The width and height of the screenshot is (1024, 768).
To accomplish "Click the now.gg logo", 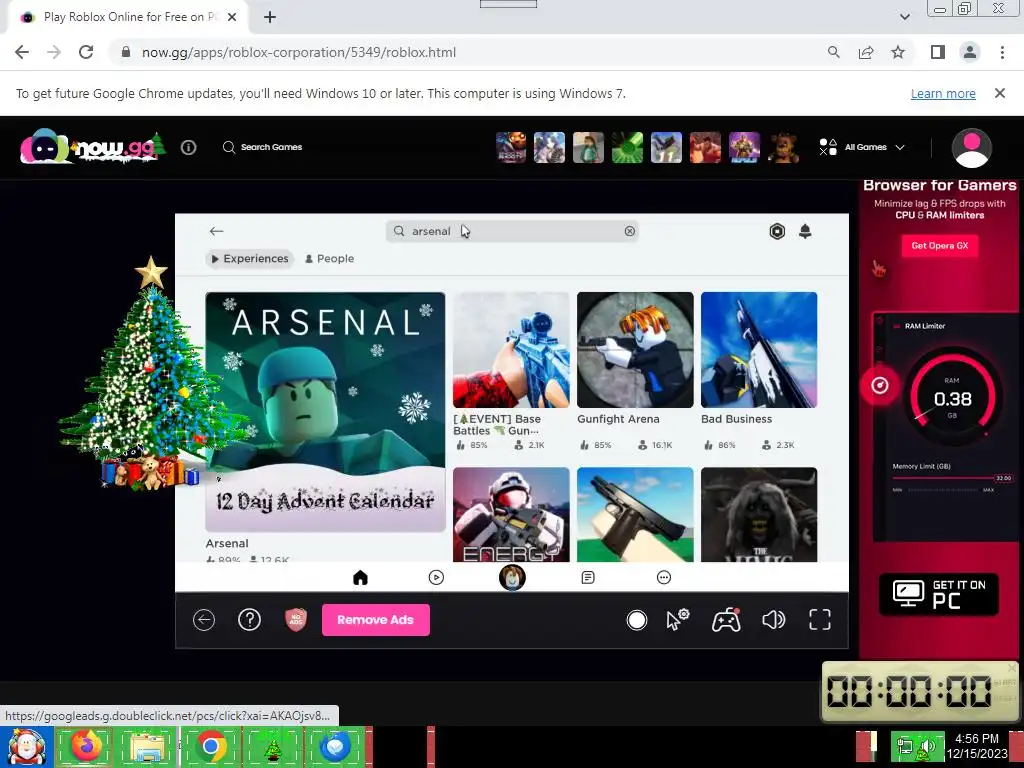I will coord(91,147).
